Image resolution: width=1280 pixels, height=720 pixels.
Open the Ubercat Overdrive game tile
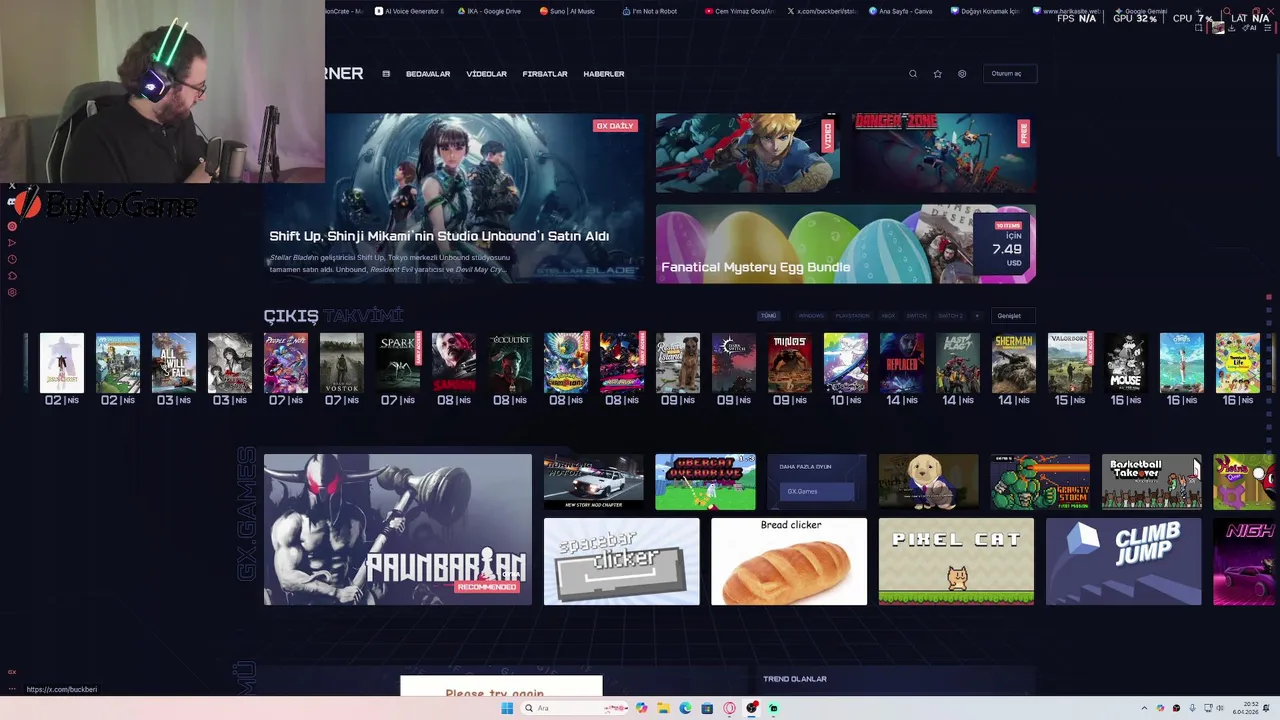(705, 482)
